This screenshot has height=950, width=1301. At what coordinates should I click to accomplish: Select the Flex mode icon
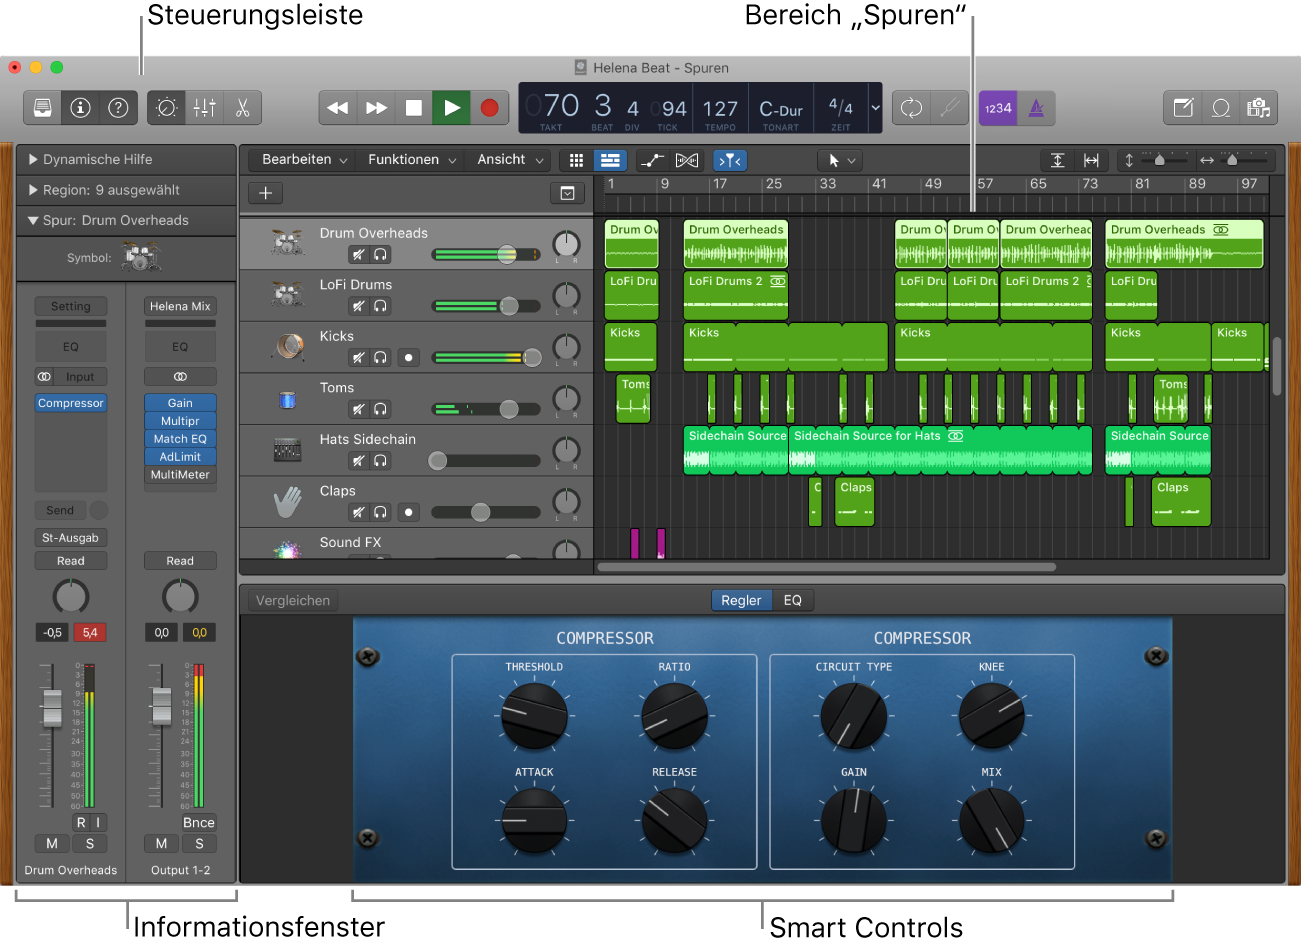(686, 160)
